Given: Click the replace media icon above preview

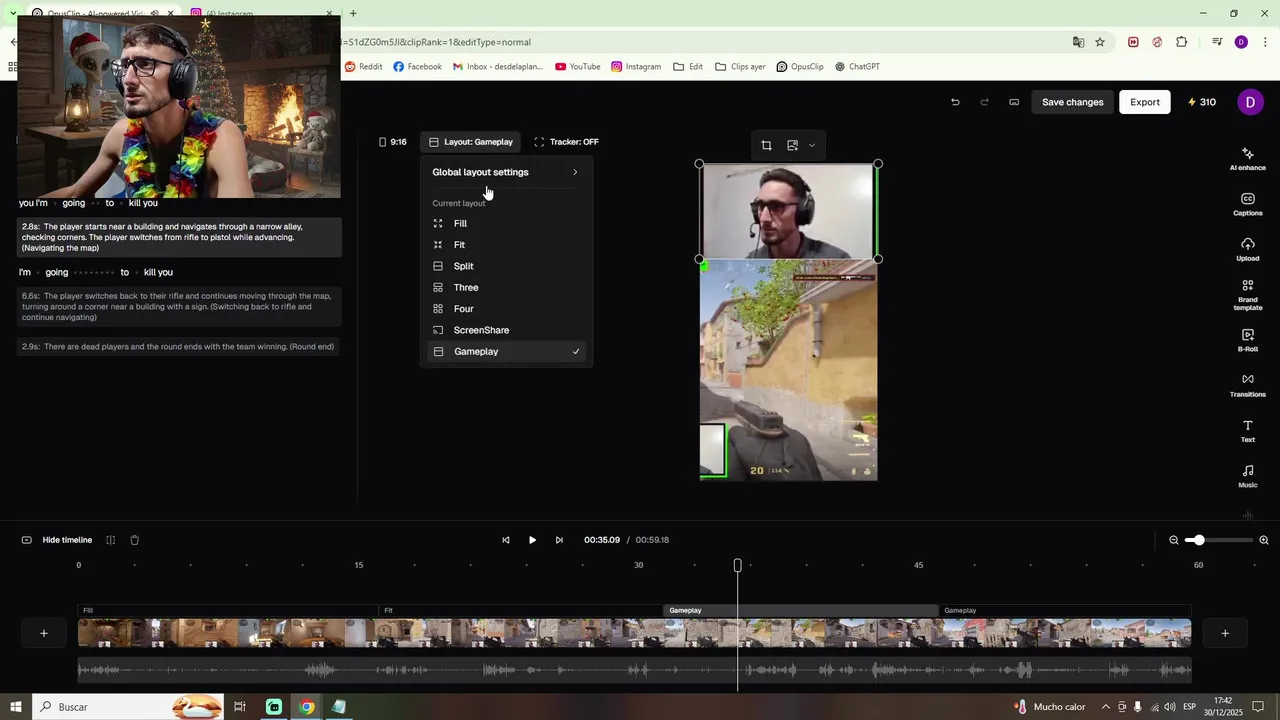Looking at the screenshot, I should [x=792, y=145].
